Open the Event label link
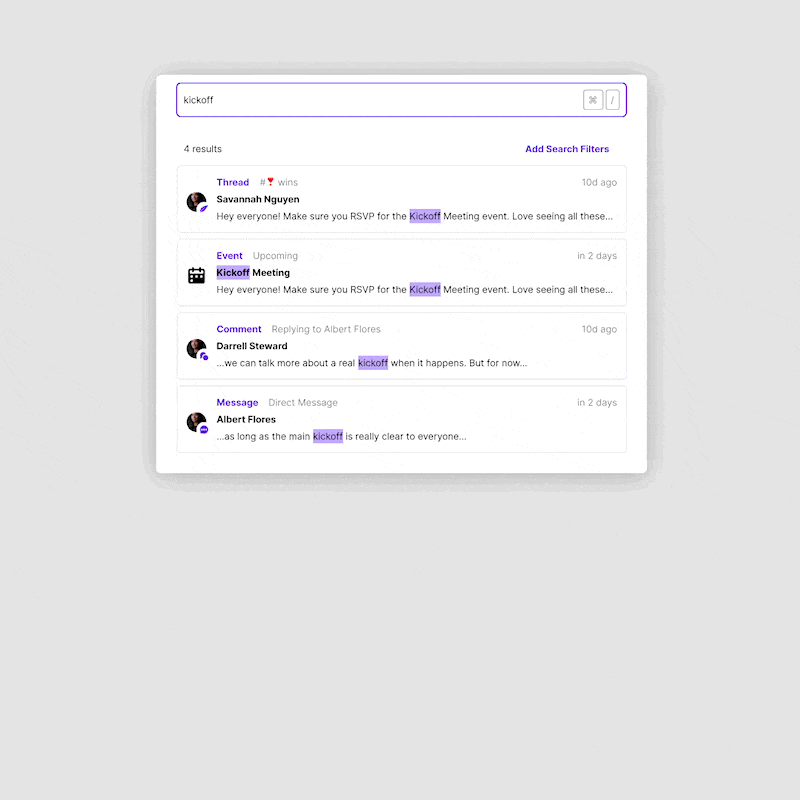This screenshot has height=800, width=800. point(229,256)
